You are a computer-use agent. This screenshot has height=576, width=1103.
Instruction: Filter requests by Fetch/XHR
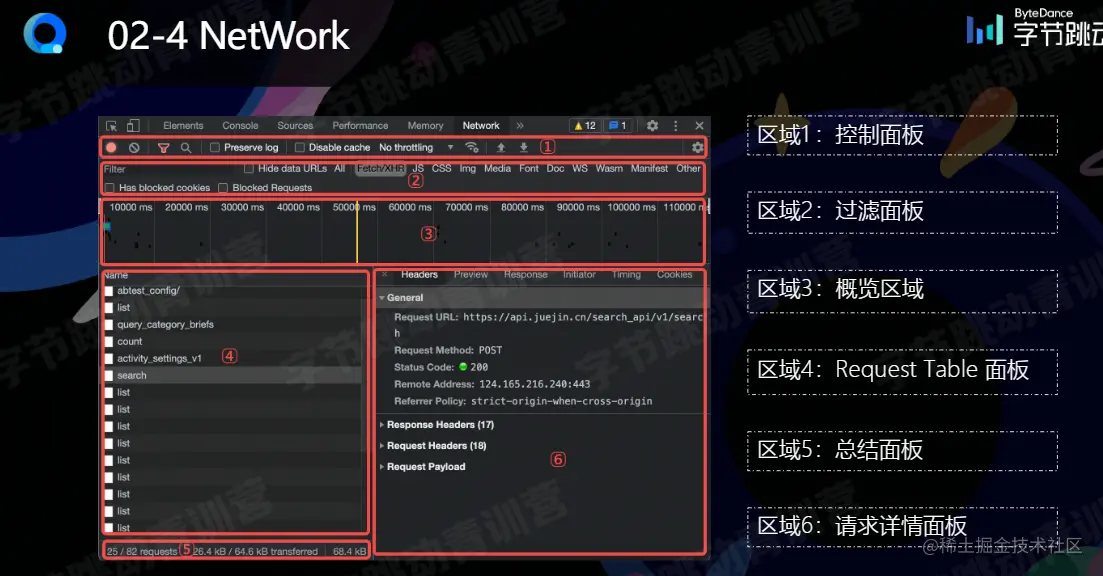pos(381,169)
